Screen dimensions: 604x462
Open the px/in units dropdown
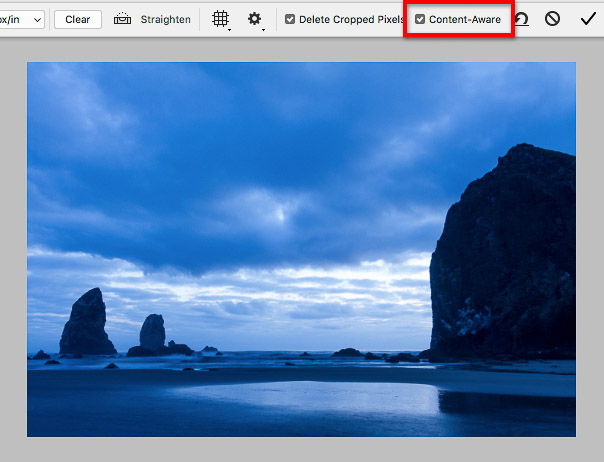tap(21, 19)
